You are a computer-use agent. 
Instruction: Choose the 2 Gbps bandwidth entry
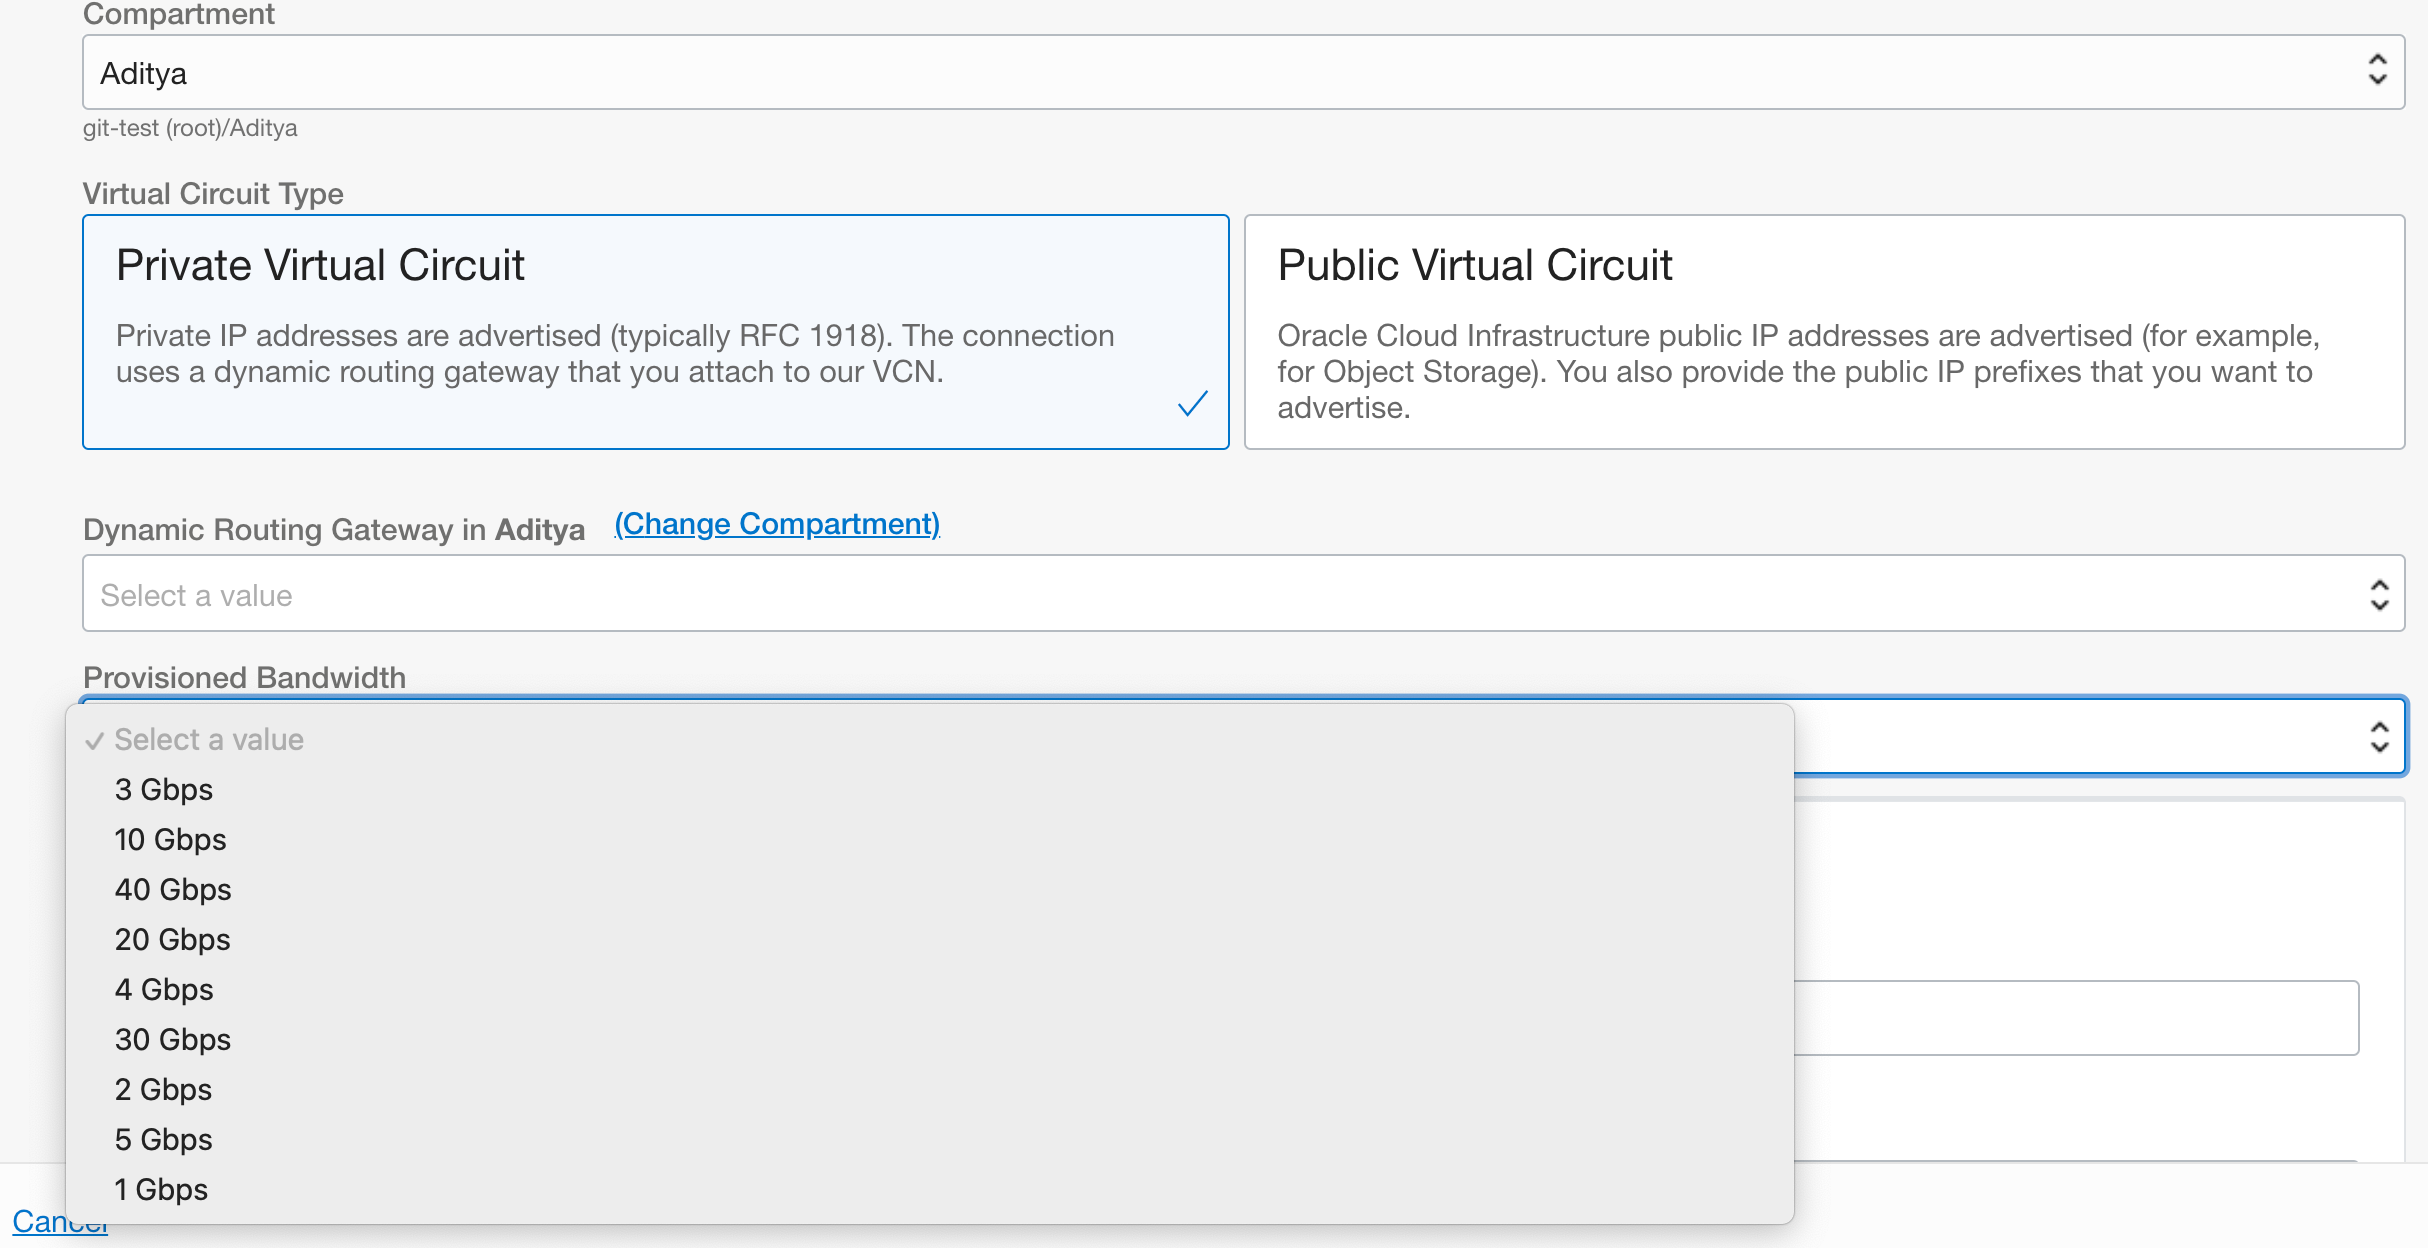coord(164,1090)
